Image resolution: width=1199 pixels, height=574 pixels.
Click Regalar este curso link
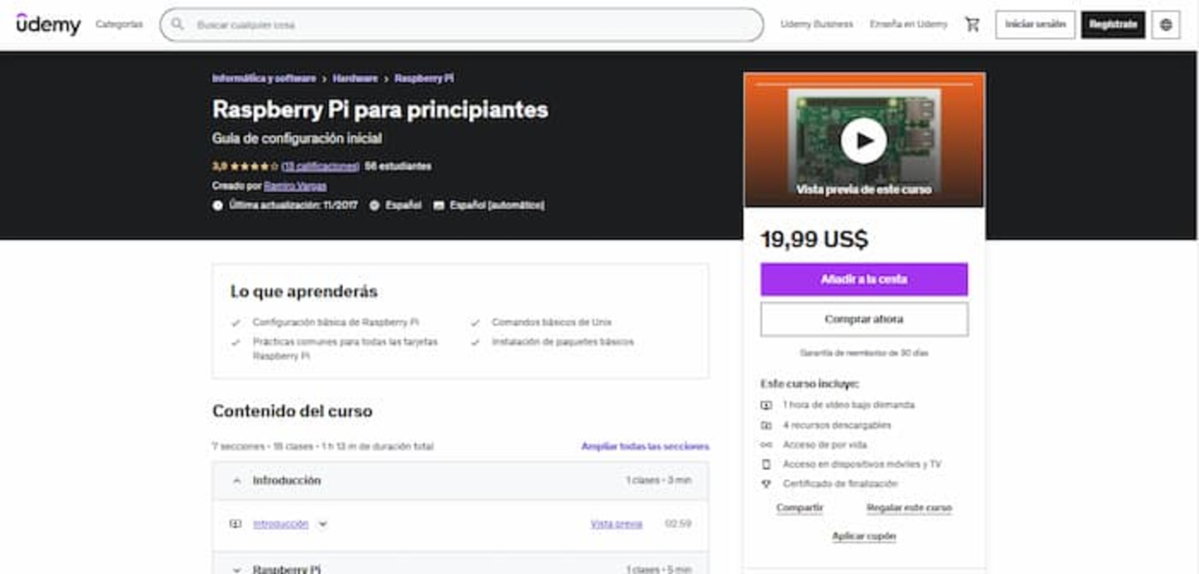[x=908, y=508]
